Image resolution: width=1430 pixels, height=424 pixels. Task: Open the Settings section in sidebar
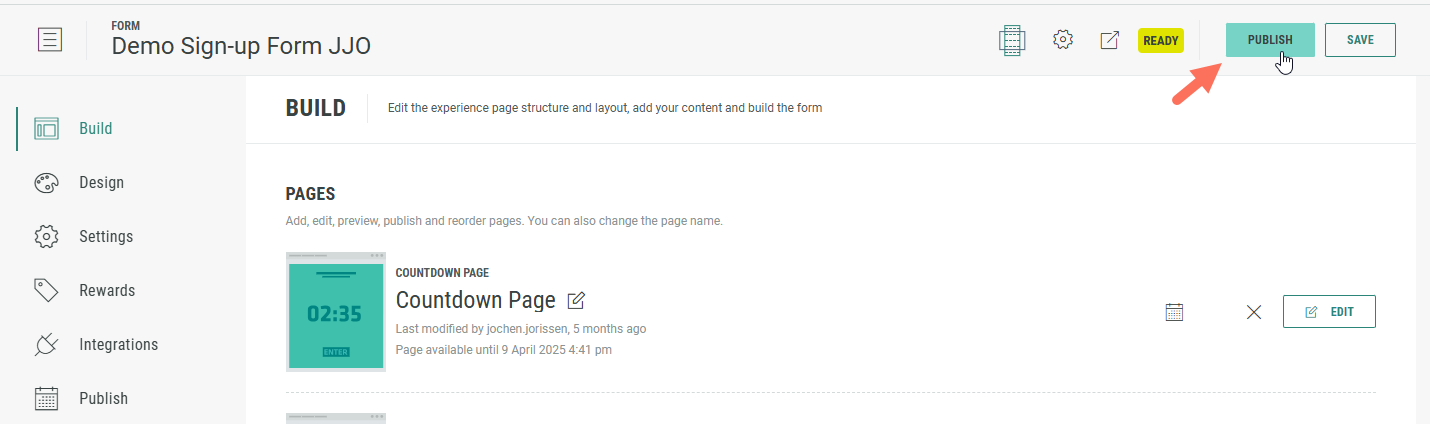point(105,237)
